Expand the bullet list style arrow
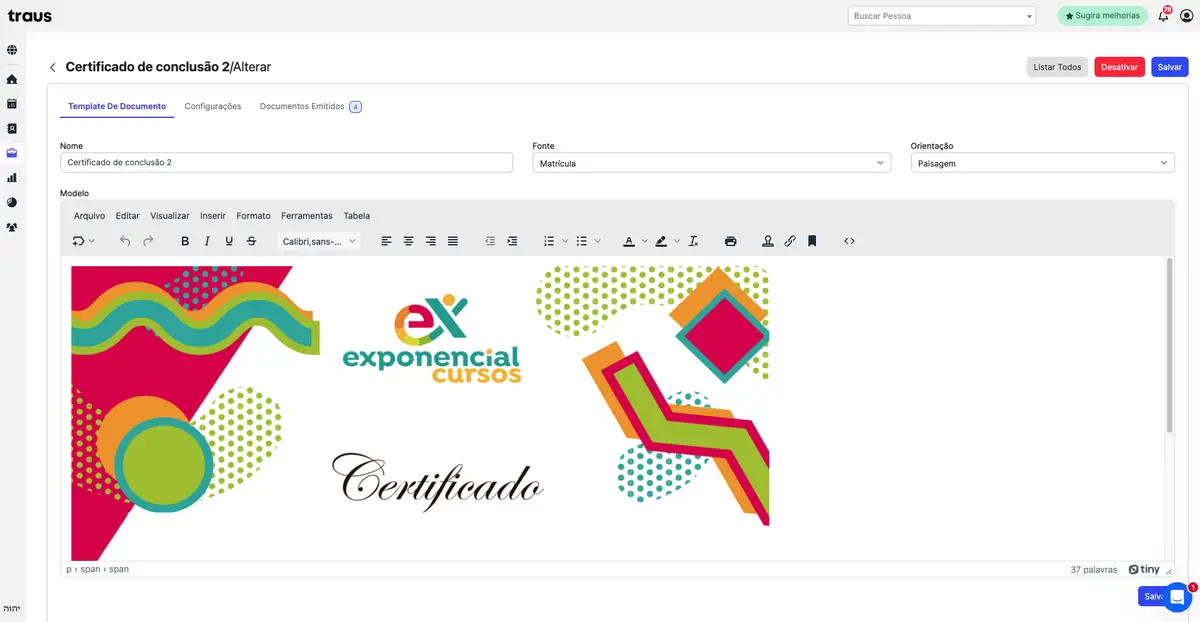Viewport: 1200px width, 622px height. click(597, 241)
